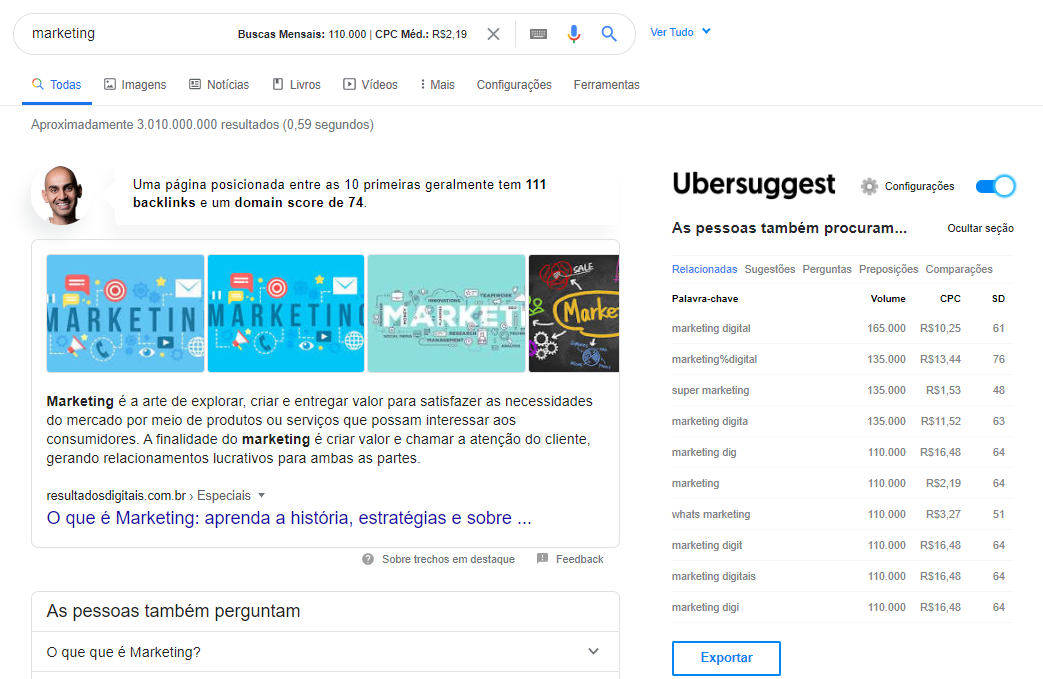Click Configurações label next to Ubersuggest gear
1043x679 pixels.
[x=919, y=186]
